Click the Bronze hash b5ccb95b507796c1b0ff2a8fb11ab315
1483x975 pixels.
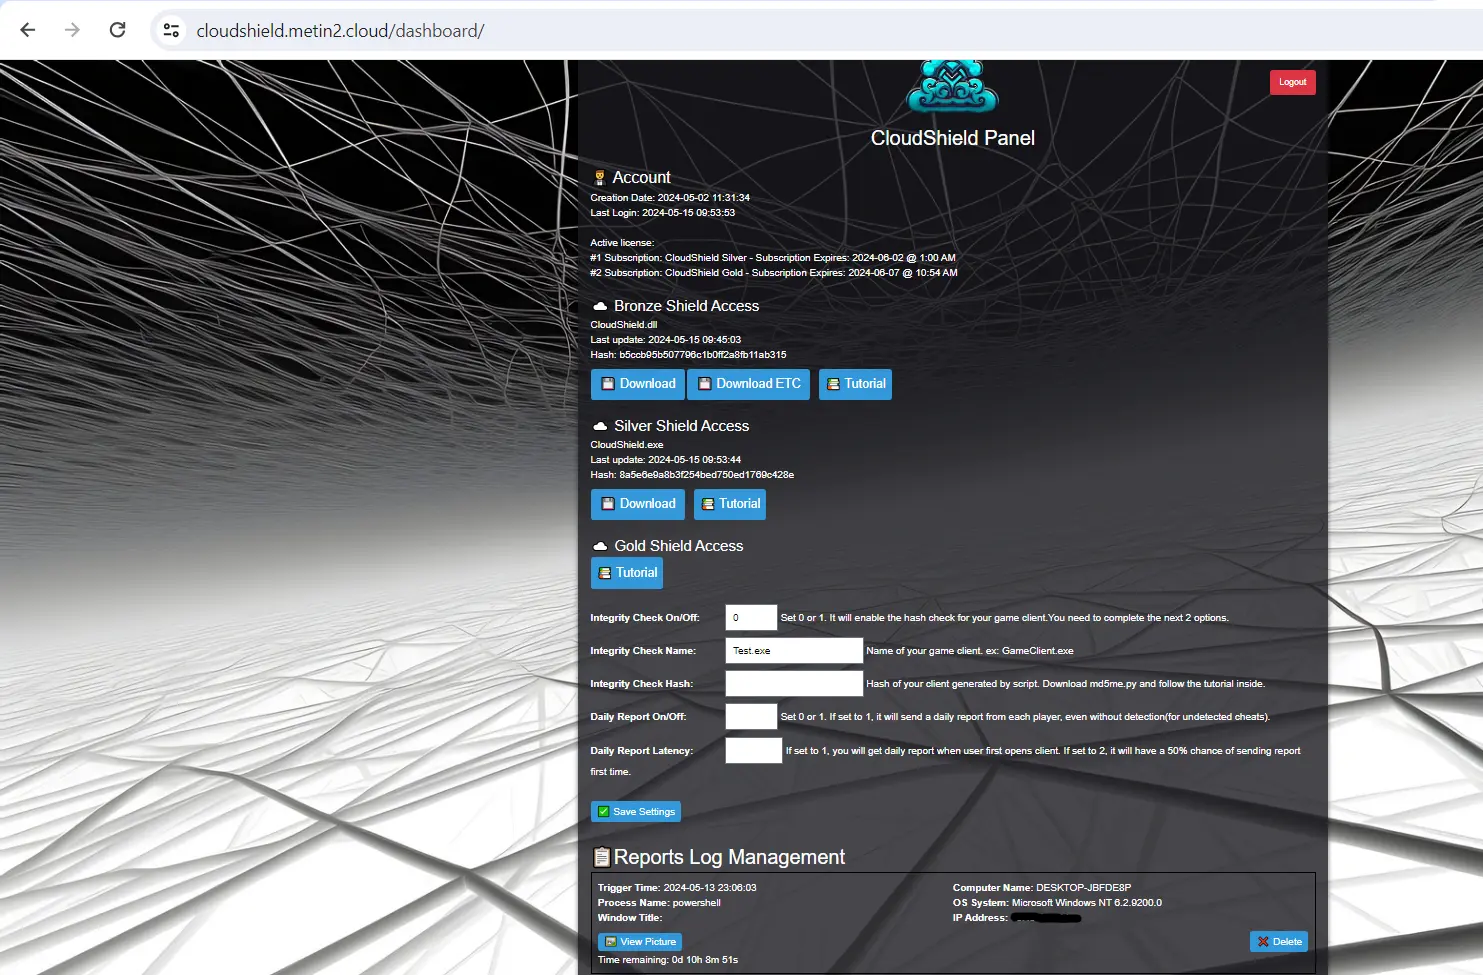click(703, 355)
